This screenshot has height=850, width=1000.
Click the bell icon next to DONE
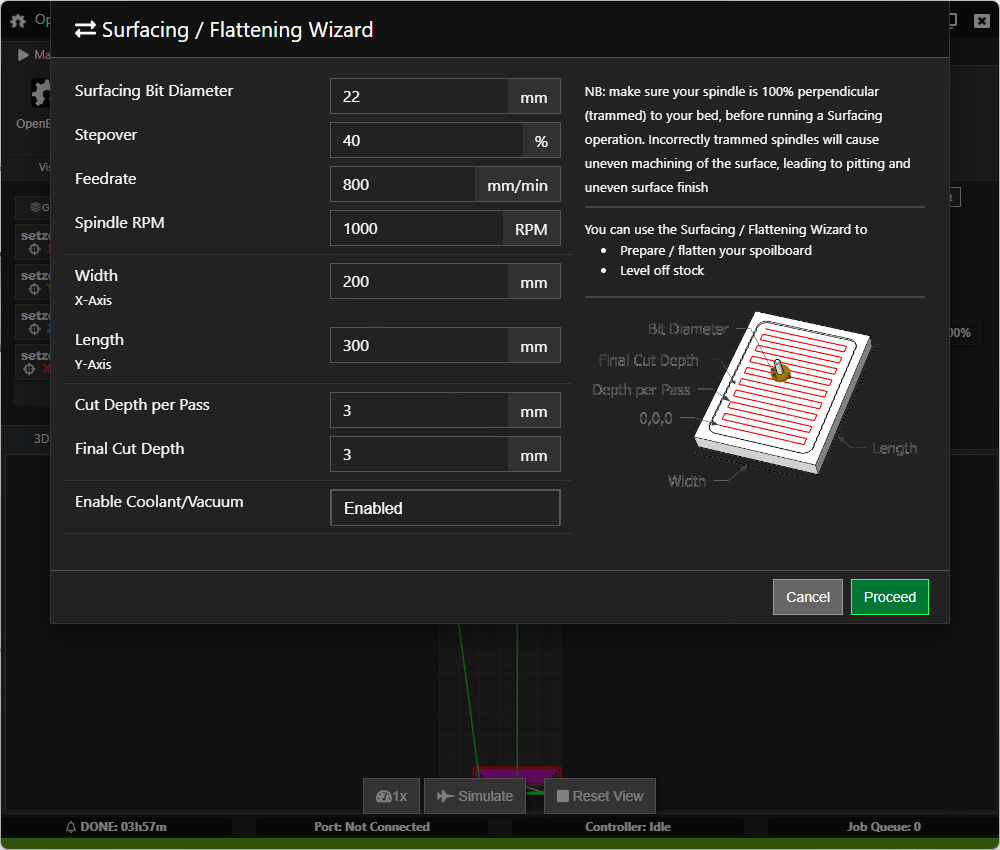[71, 827]
